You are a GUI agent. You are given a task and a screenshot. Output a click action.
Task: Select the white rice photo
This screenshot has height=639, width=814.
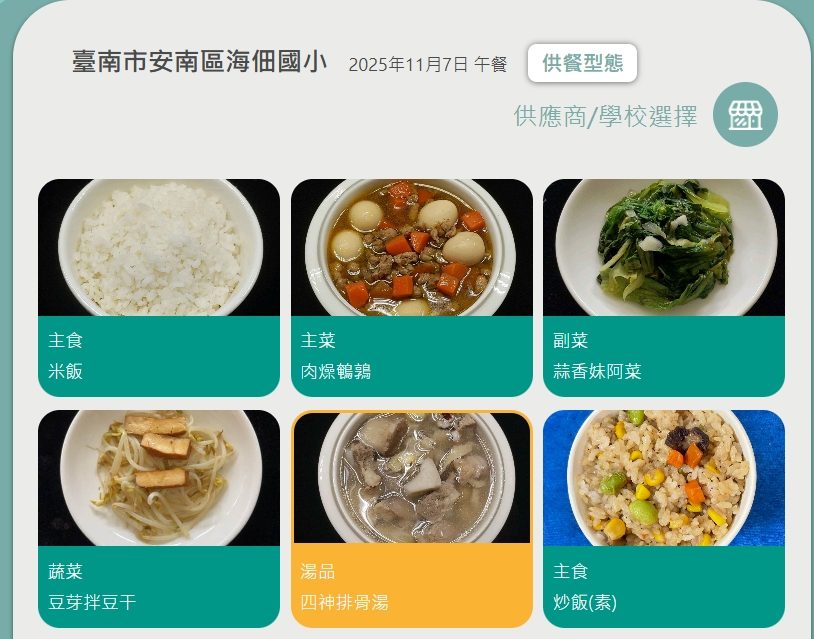pyautogui.click(x=159, y=248)
